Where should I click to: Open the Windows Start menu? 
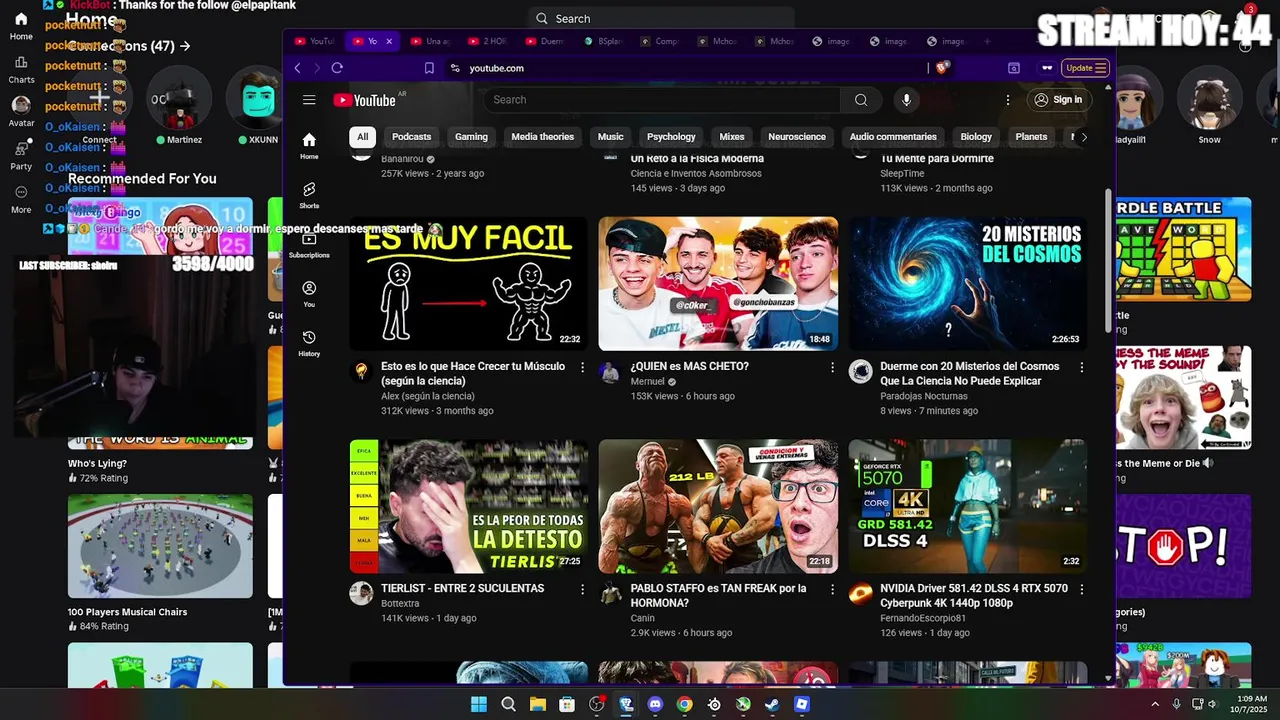coord(479,704)
